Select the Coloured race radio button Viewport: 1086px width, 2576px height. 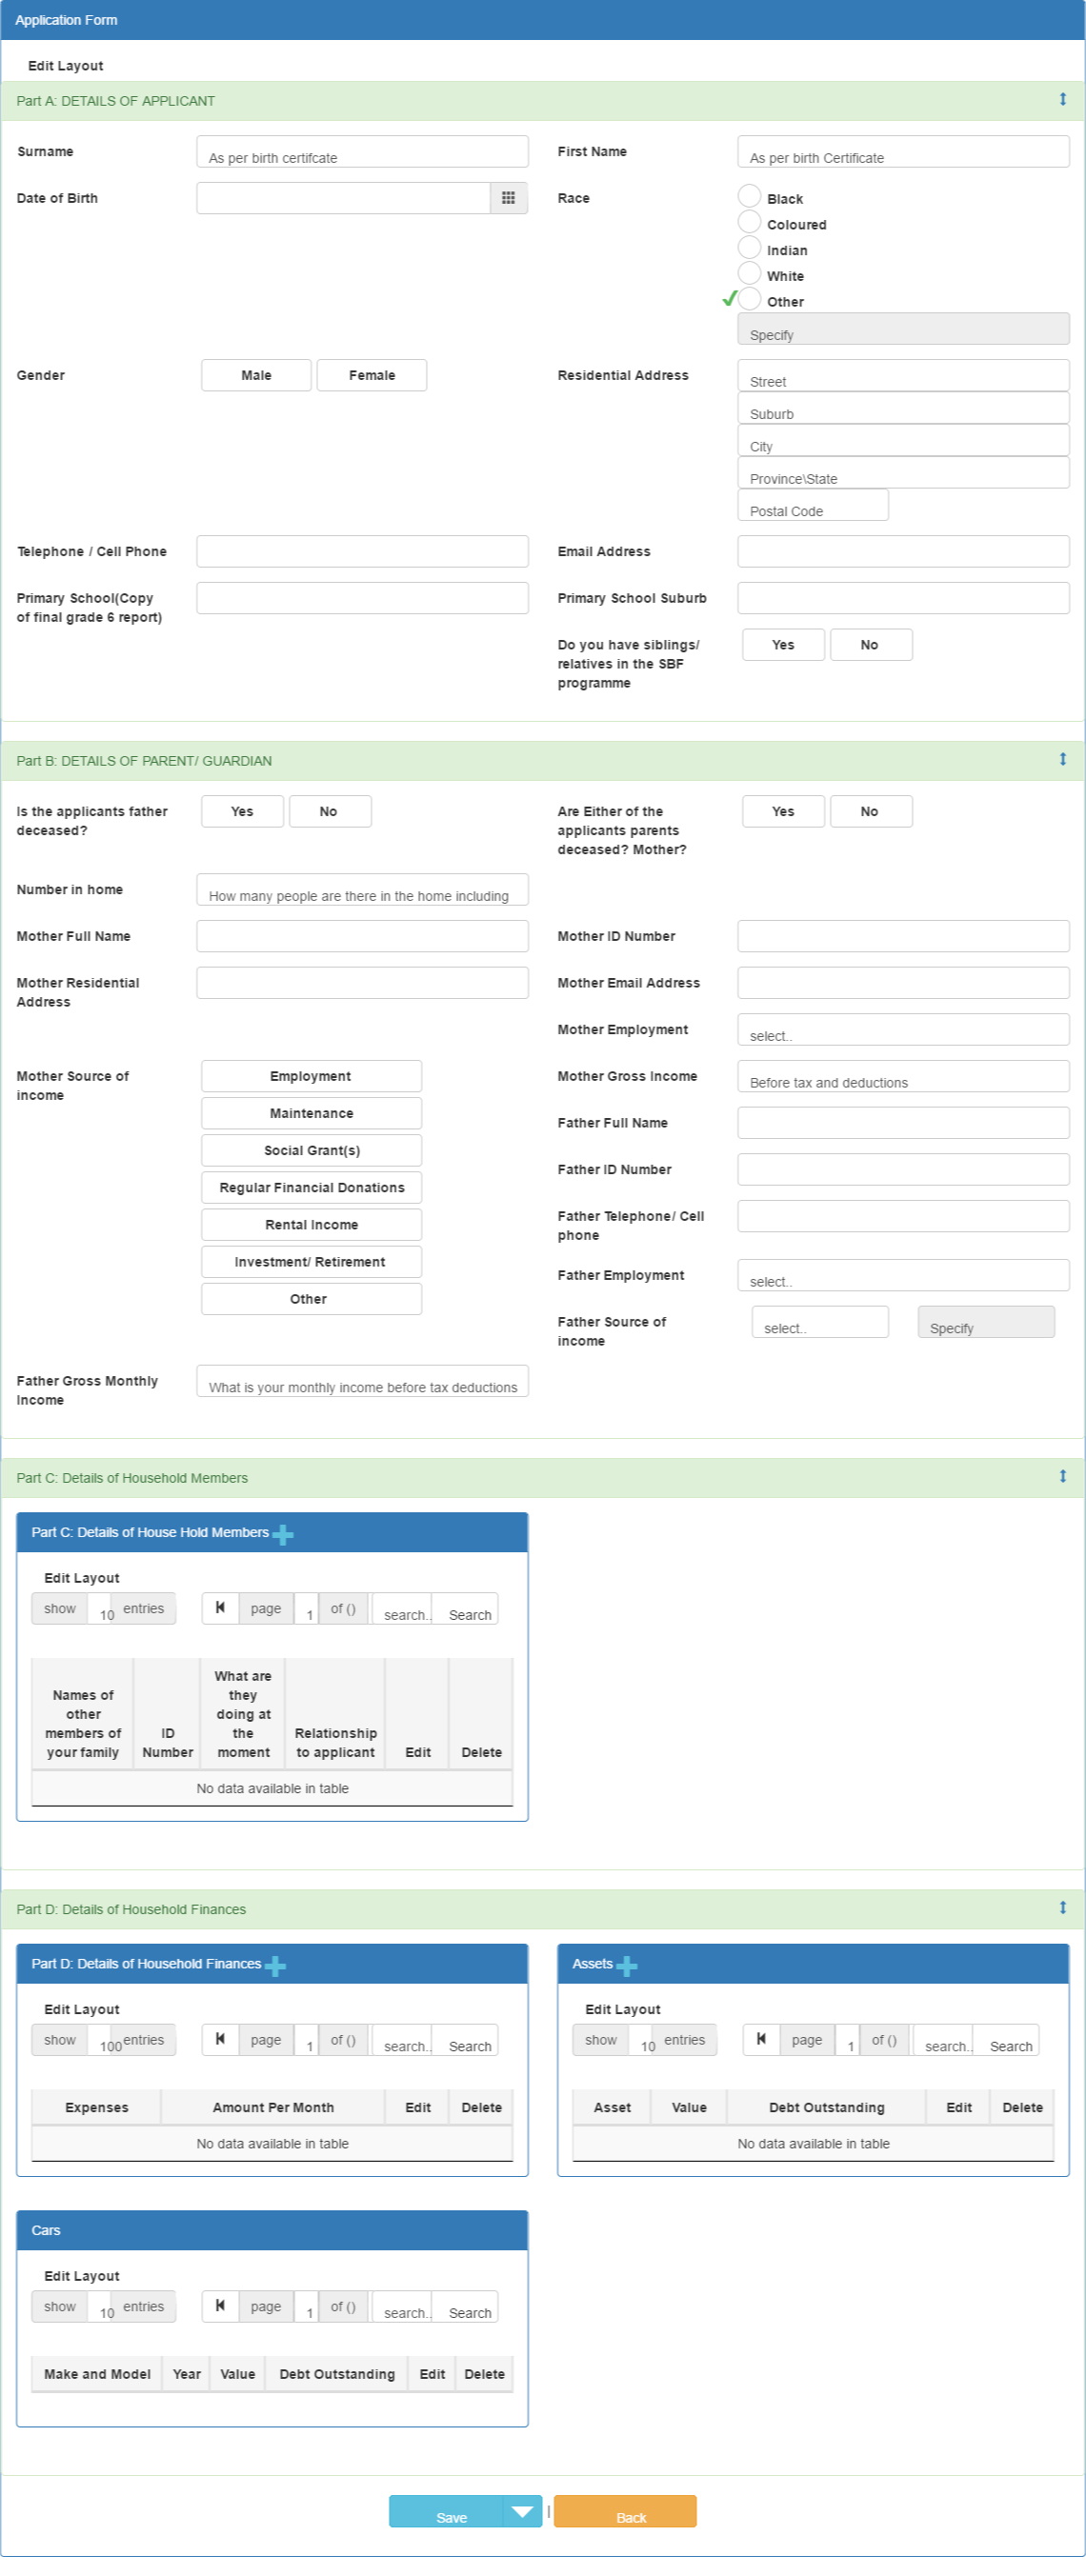[x=750, y=222]
